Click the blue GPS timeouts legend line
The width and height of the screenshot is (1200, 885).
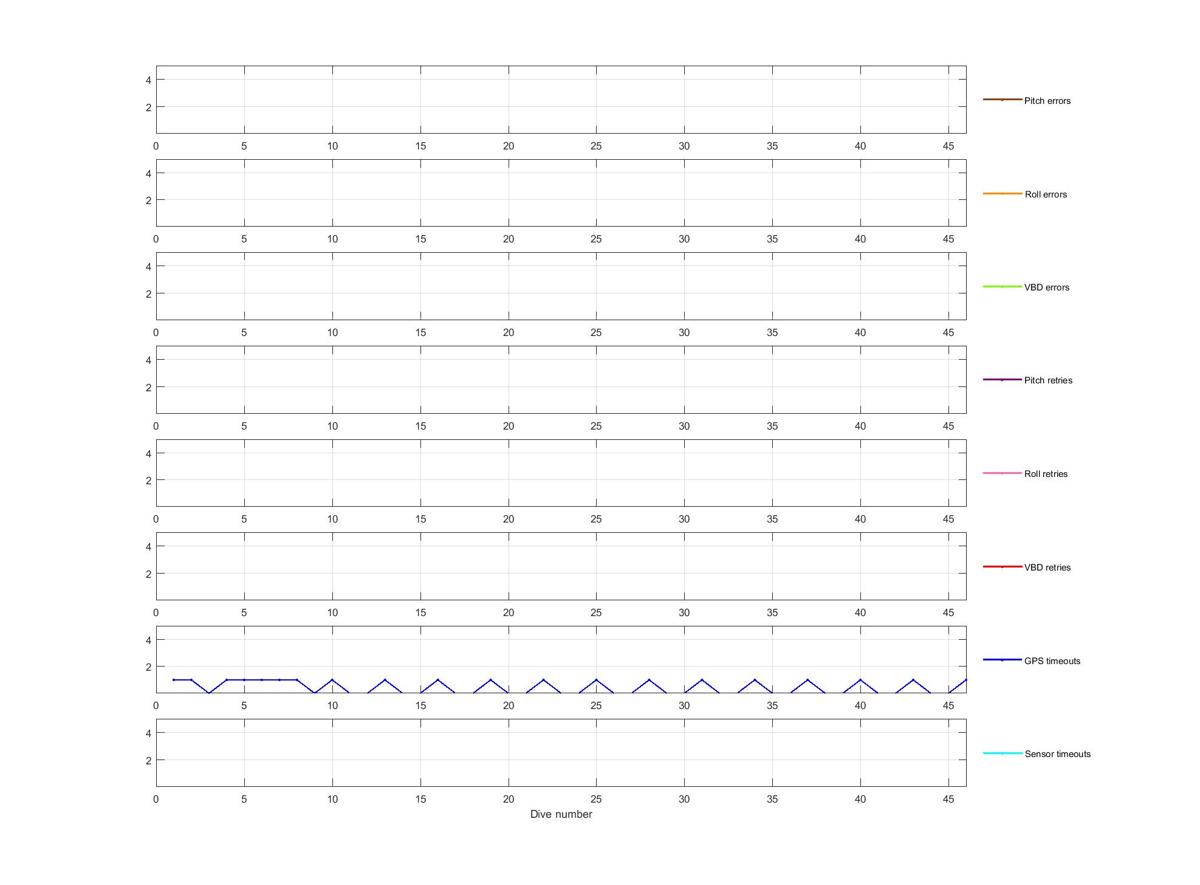pyautogui.click(x=1002, y=660)
